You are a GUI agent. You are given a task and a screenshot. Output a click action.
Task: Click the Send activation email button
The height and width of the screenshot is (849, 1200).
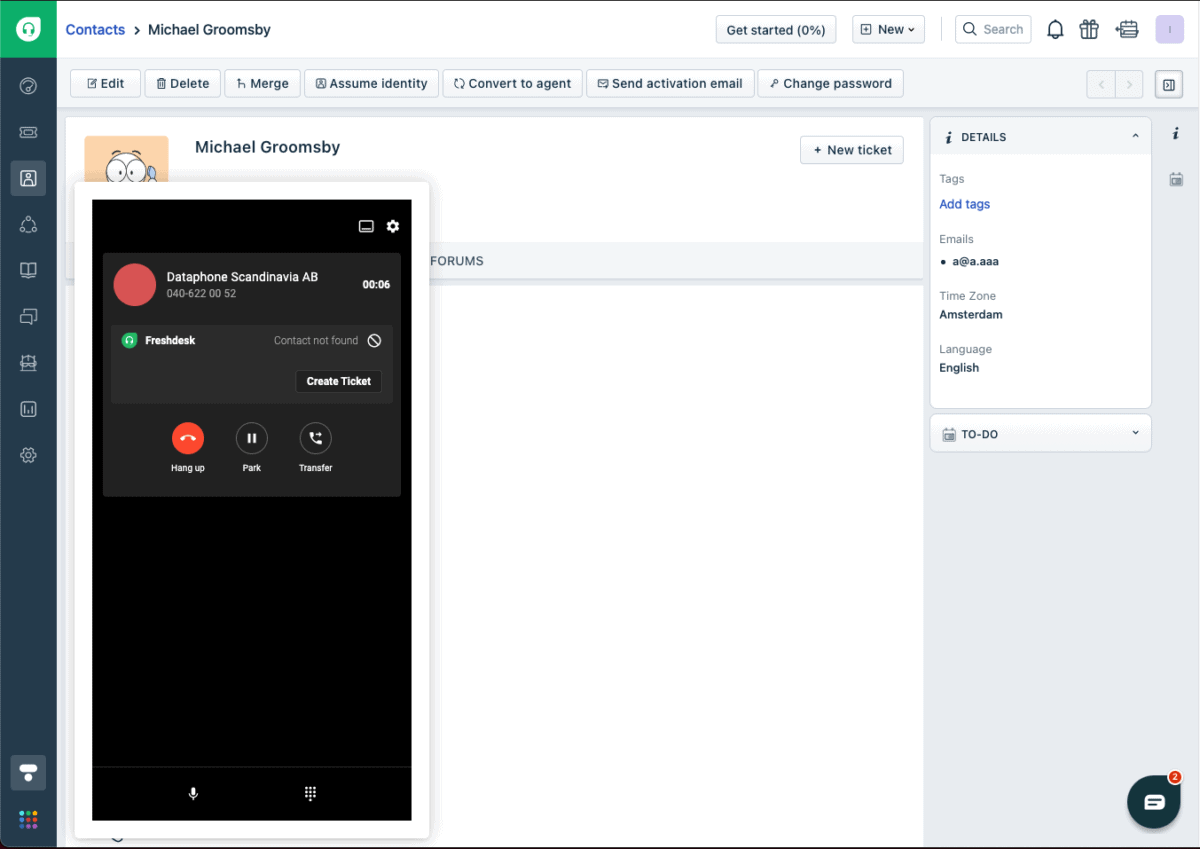[670, 84]
